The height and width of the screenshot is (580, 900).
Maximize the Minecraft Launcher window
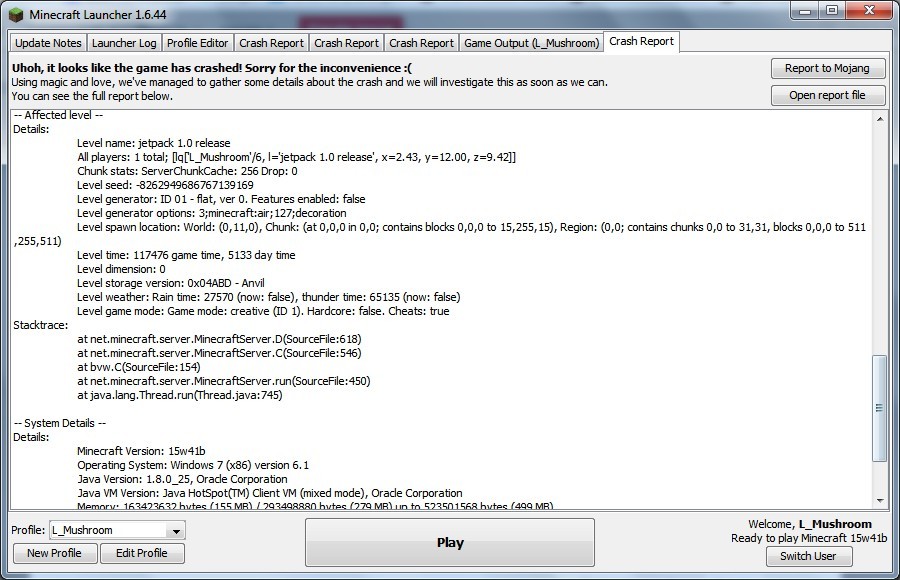pos(832,11)
